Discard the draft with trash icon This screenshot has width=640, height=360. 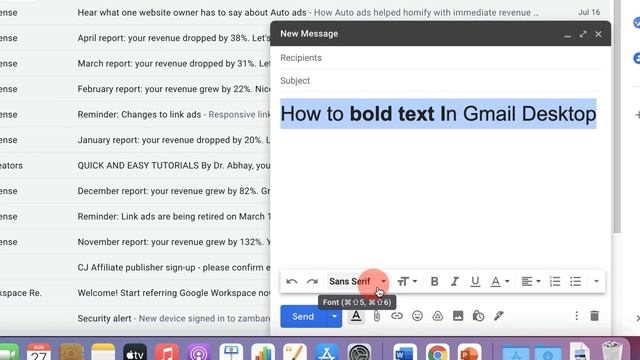point(595,316)
